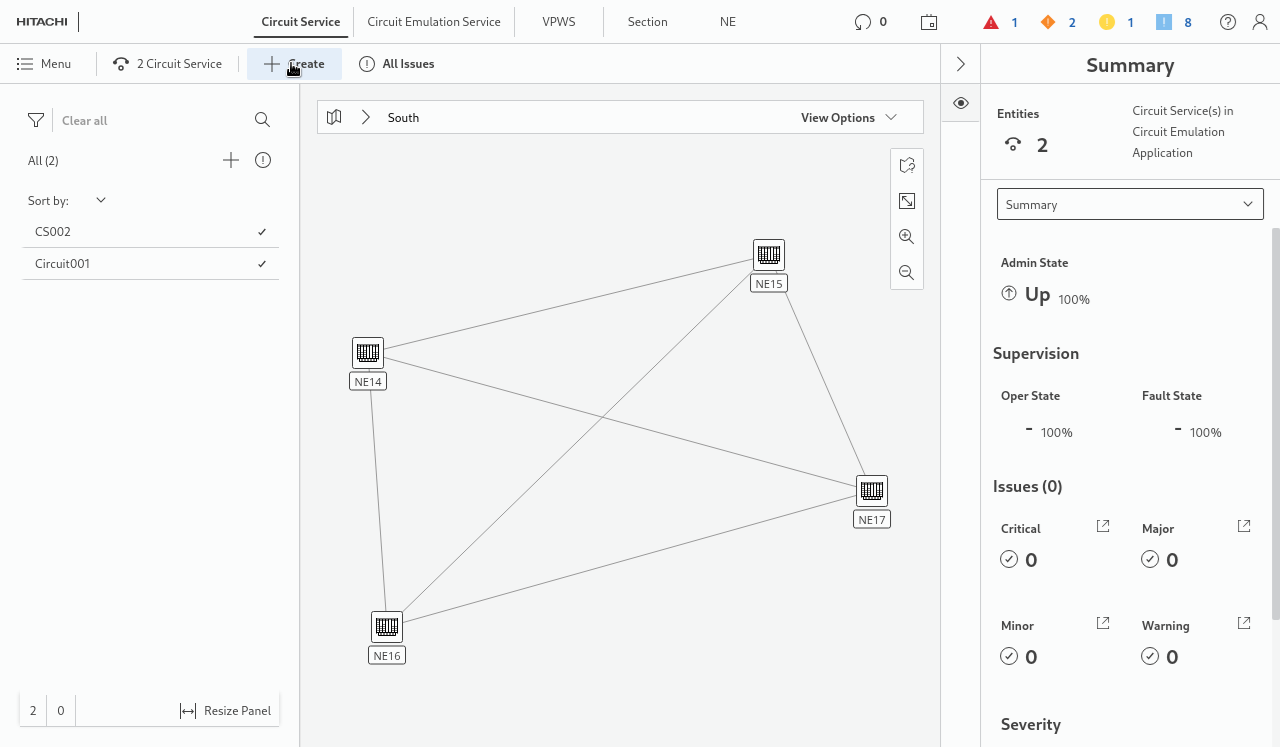Open the VPWS tab

(x=559, y=22)
